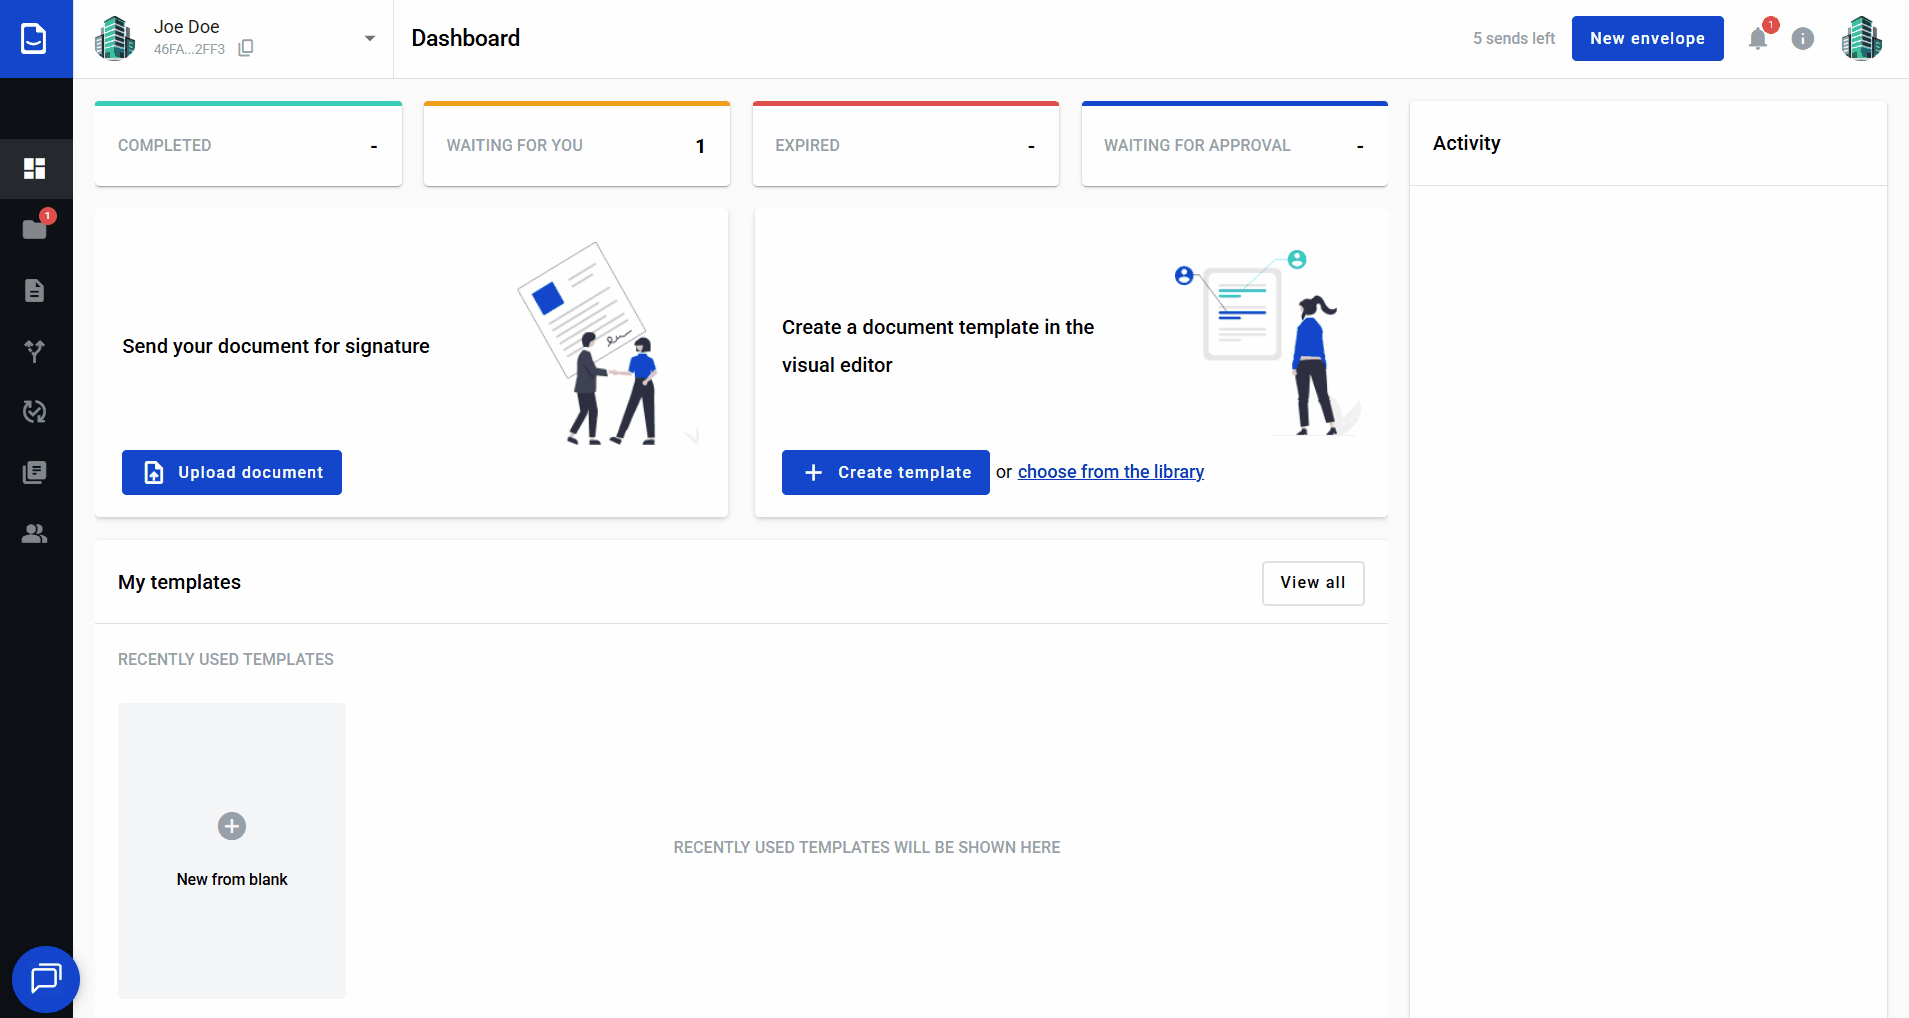Open the sync check icon in sidebar
The width and height of the screenshot is (1909, 1018).
pyautogui.click(x=35, y=412)
